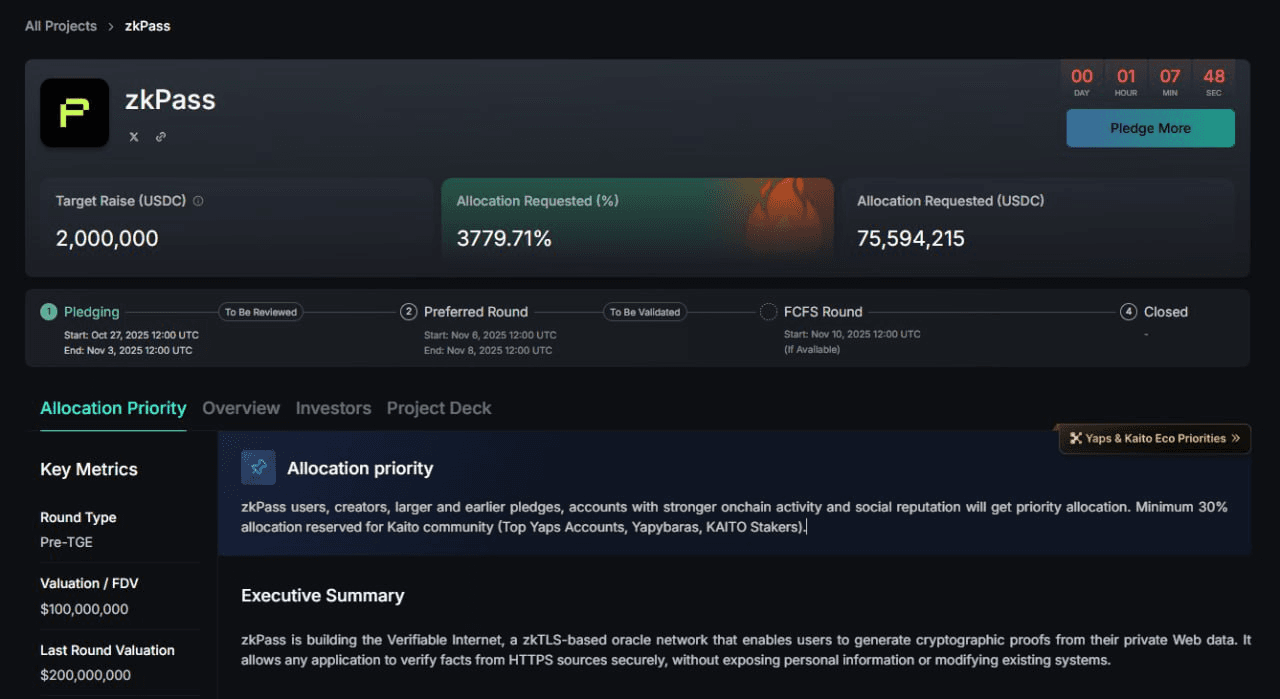Click the zkPass logo icon

[x=74, y=113]
